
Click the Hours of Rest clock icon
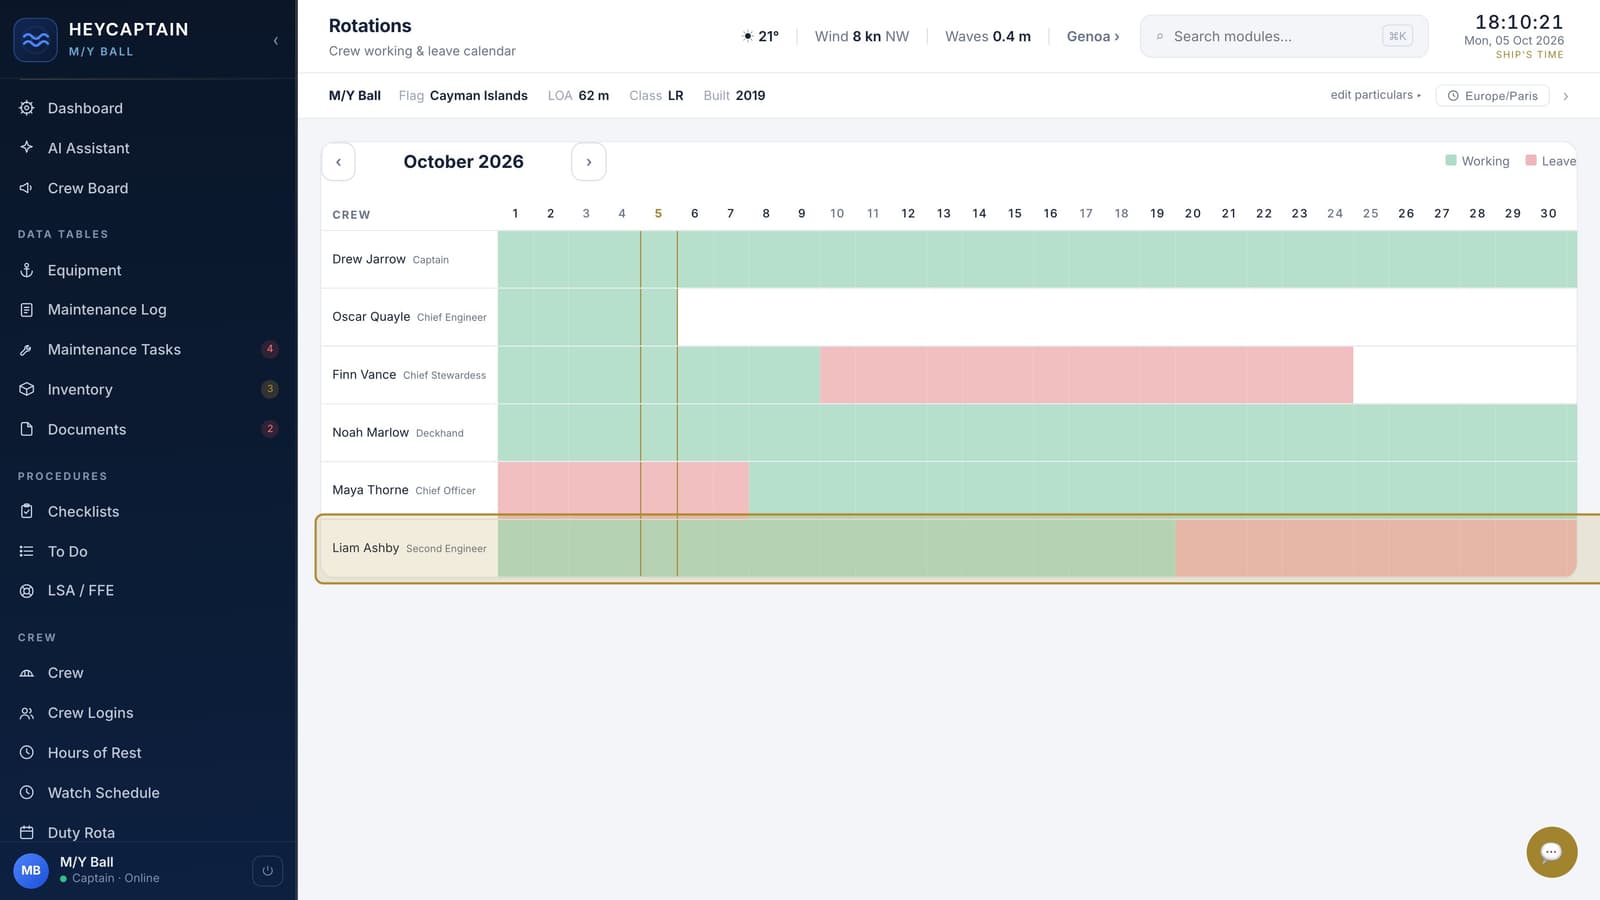pyautogui.click(x=27, y=753)
